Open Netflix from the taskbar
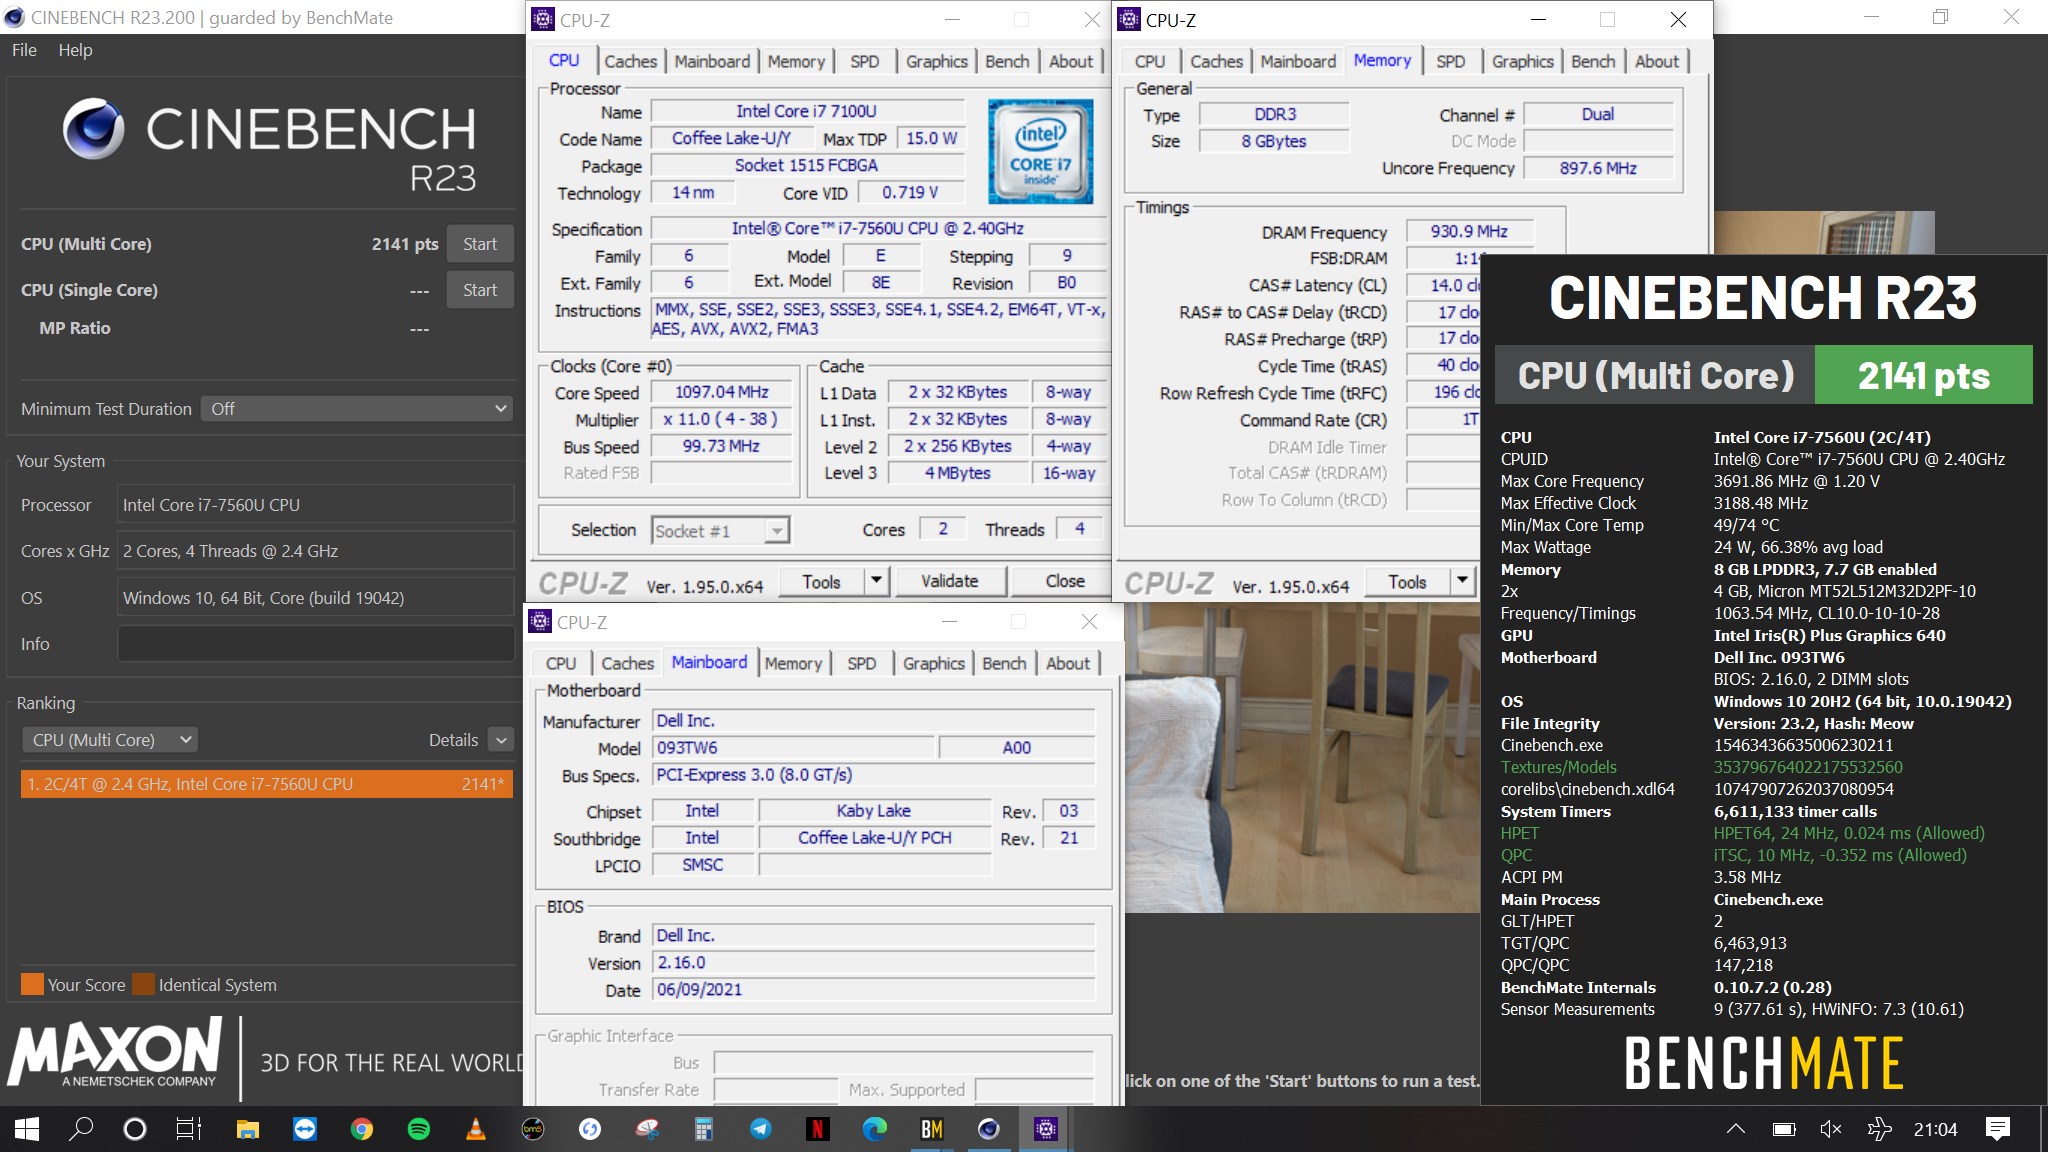The image size is (2048, 1152). point(818,1129)
